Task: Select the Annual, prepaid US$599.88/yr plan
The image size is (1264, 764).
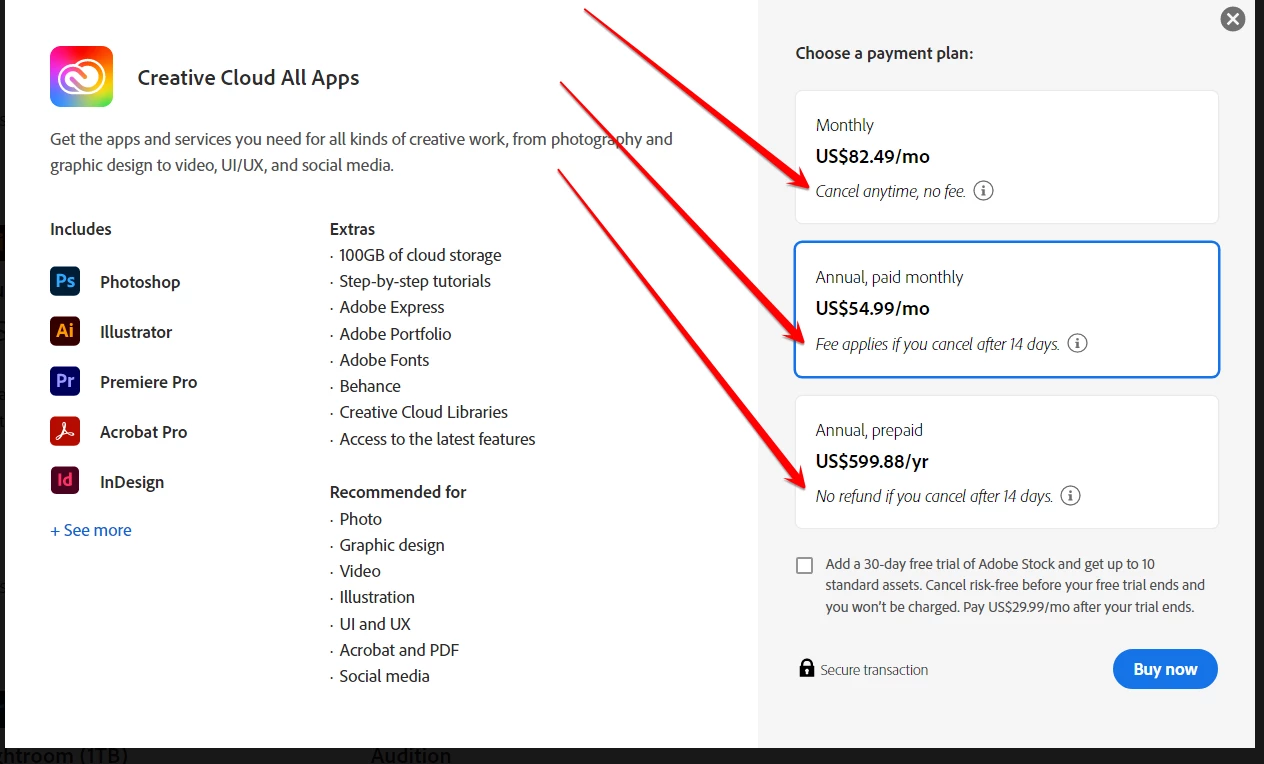Action: click(1007, 462)
